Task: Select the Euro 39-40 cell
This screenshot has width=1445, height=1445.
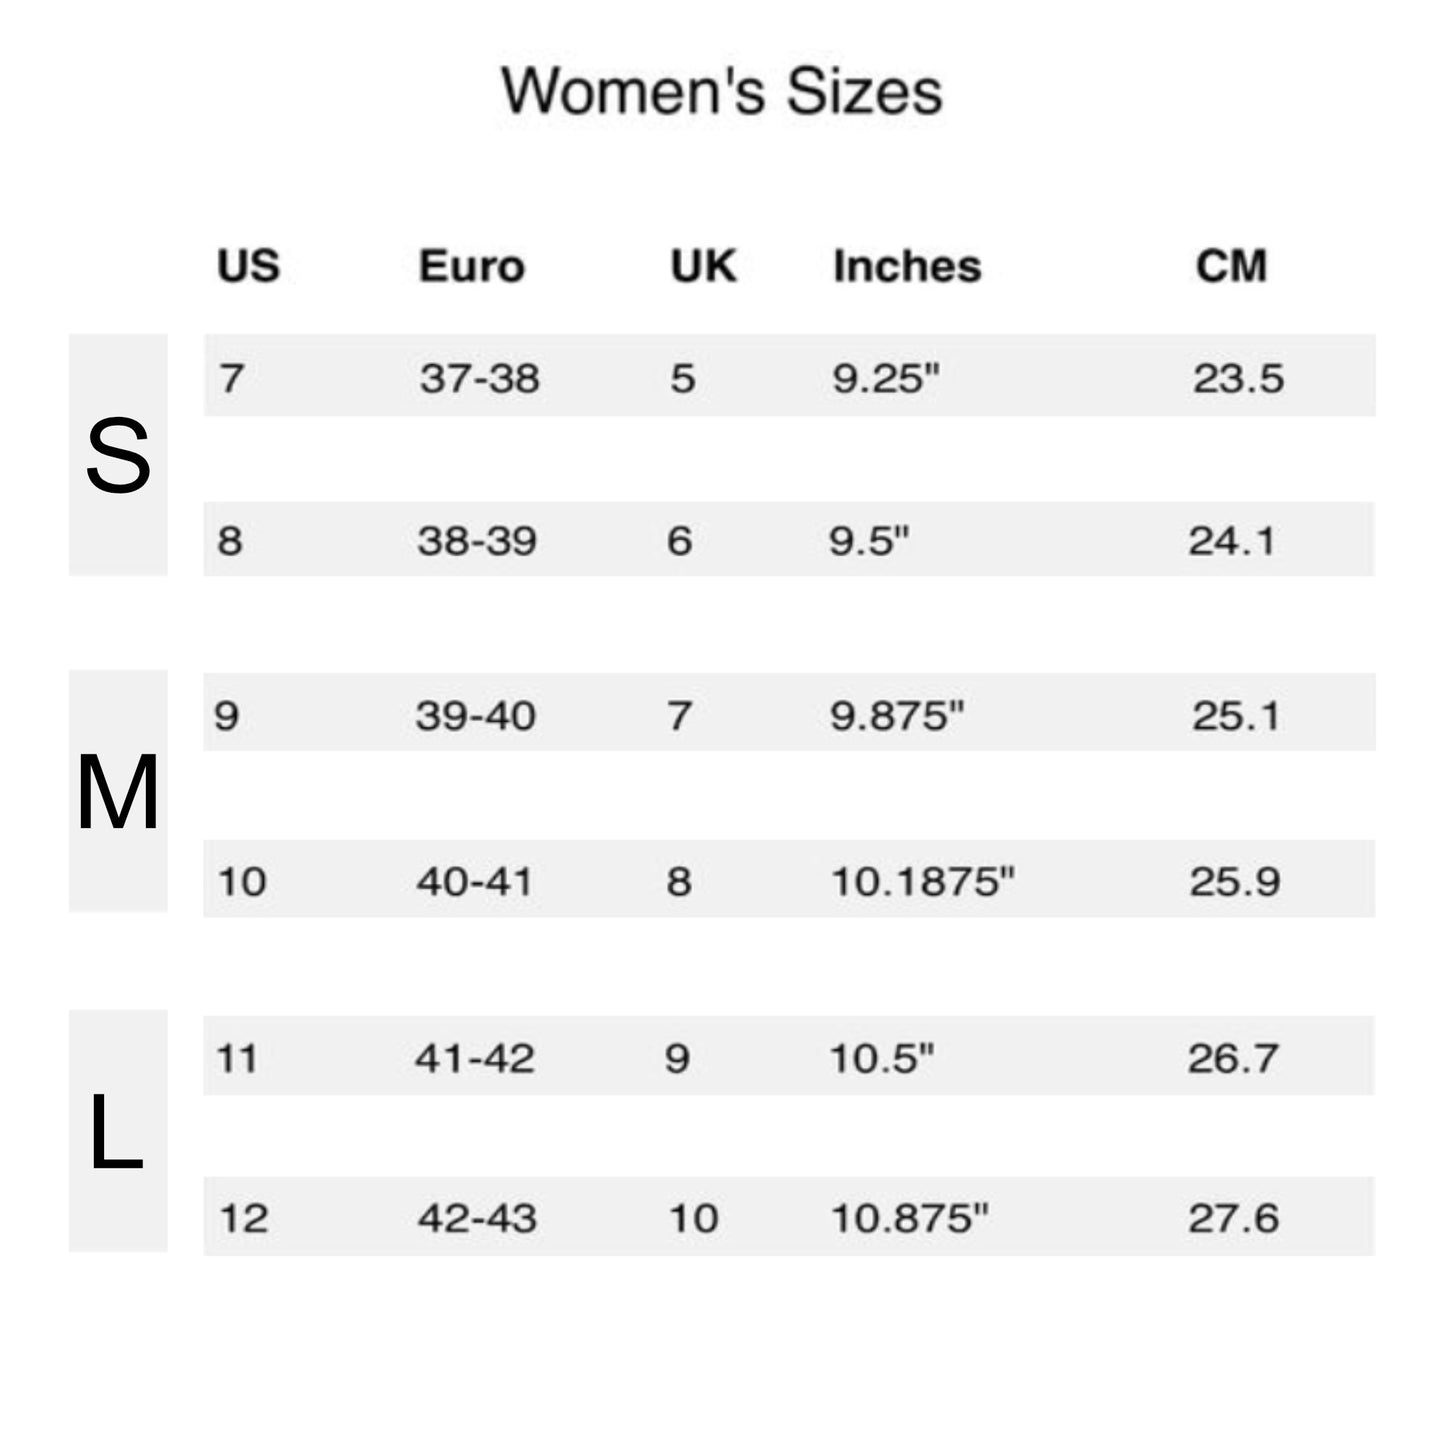Action: point(475,715)
